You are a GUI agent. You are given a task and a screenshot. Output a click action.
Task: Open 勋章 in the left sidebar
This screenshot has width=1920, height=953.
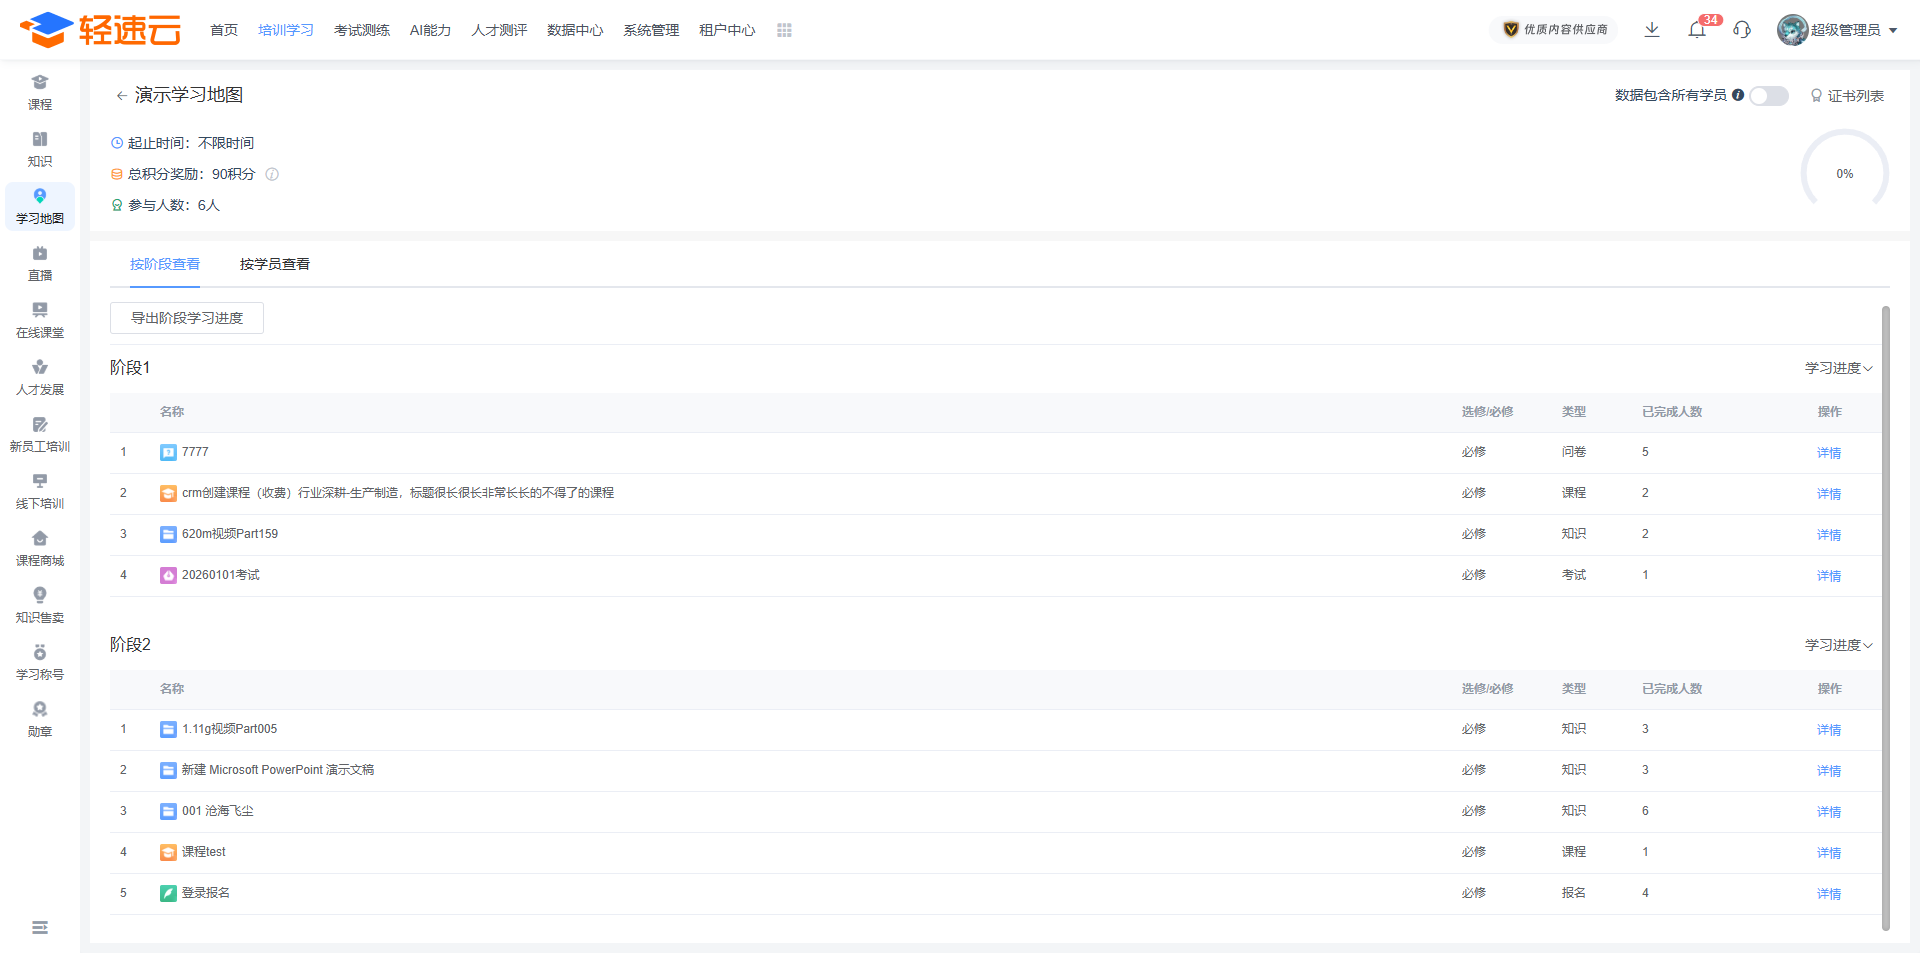pyautogui.click(x=40, y=719)
